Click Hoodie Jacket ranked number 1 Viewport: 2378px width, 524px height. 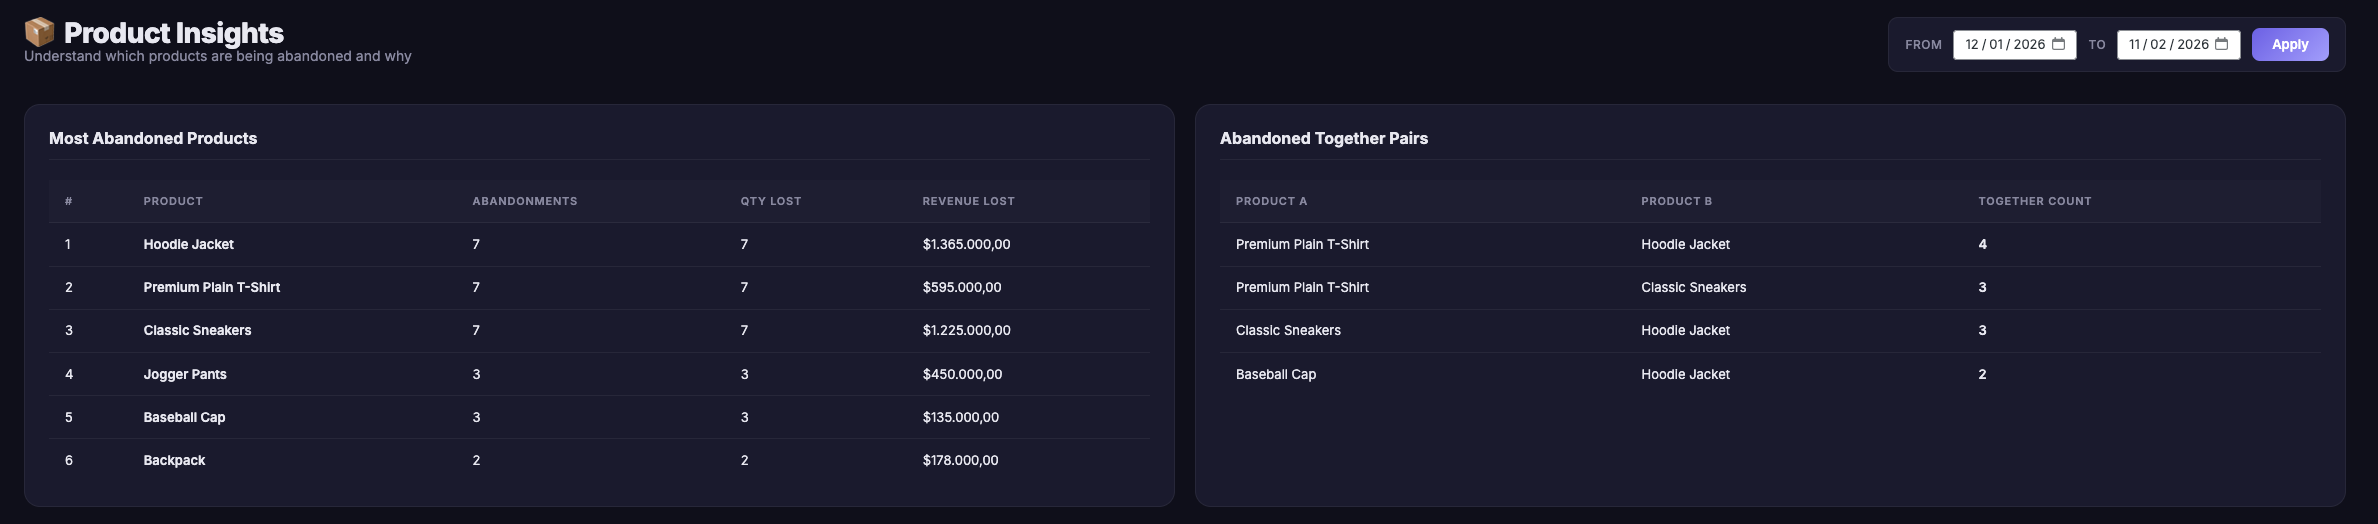(188, 244)
